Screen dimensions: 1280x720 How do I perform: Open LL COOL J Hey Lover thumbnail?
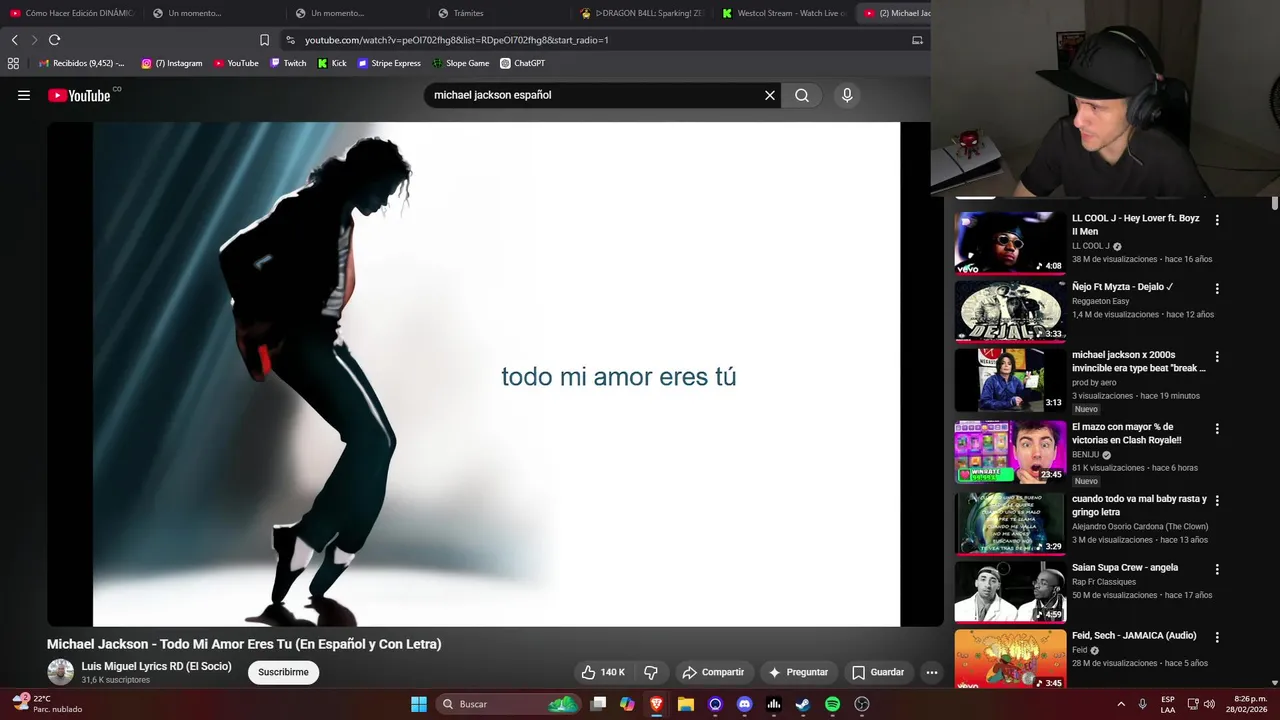(x=1010, y=242)
